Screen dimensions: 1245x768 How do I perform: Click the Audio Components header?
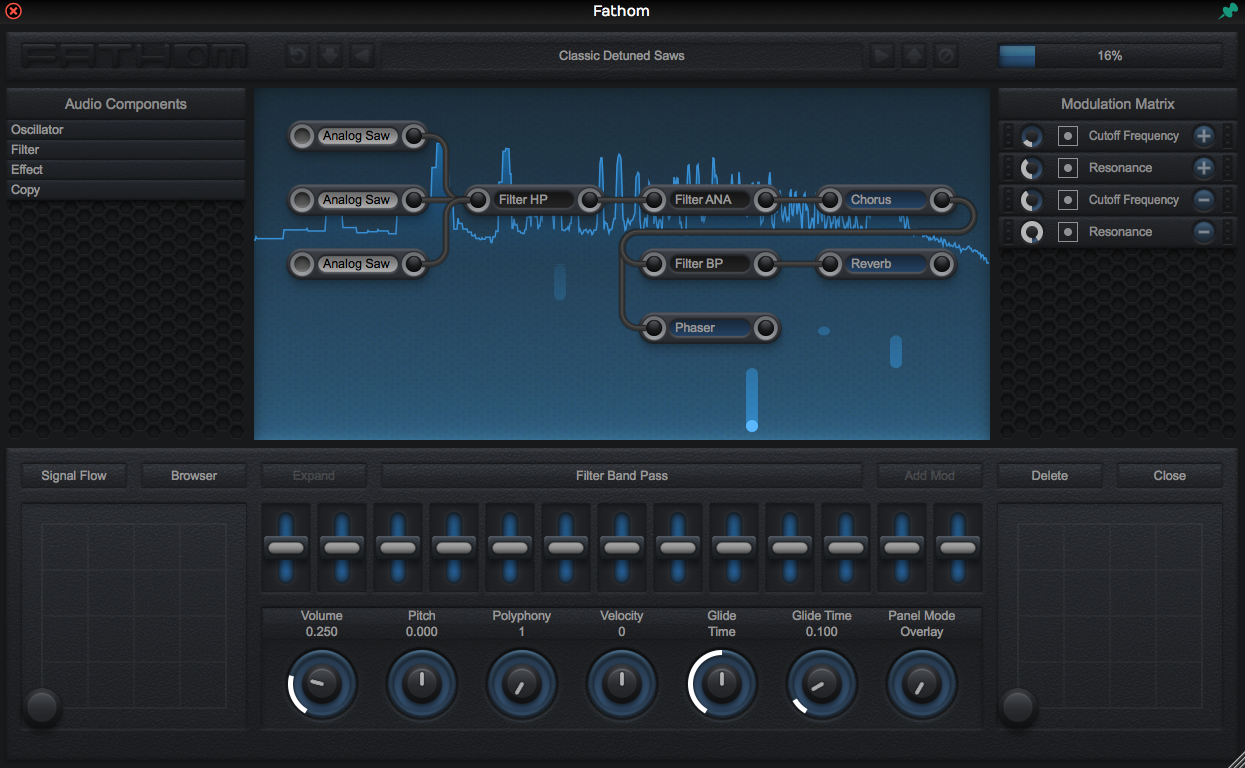pyautogui.click(x=126, y=104)
